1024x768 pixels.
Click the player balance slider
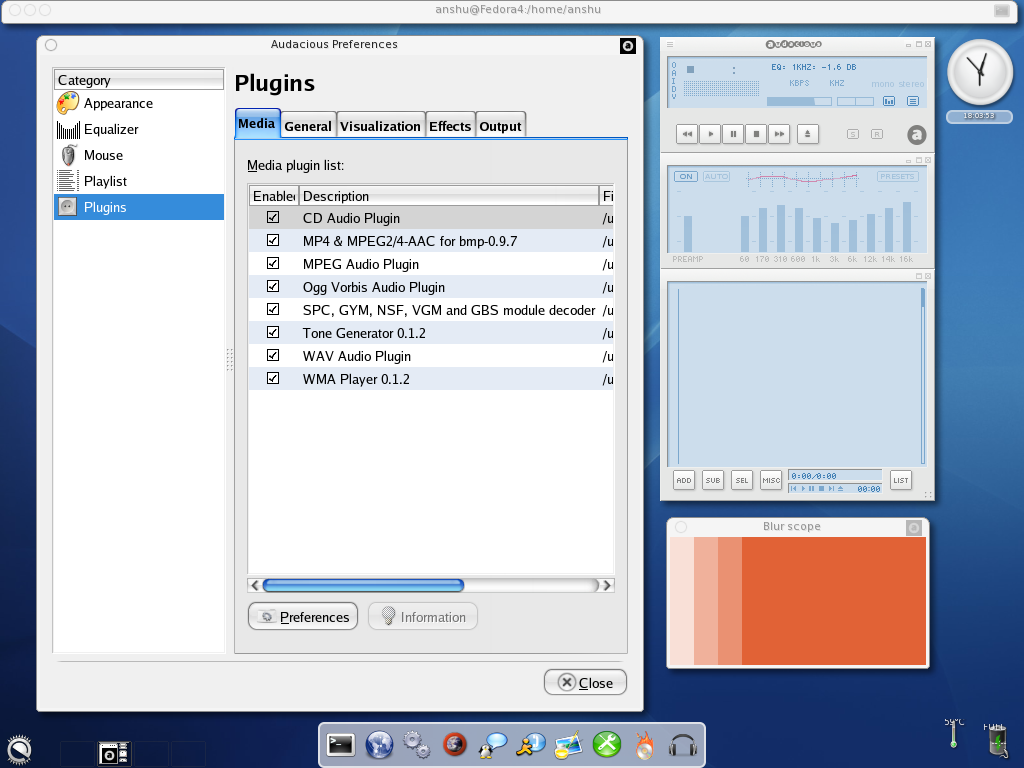click(x=856, y=101)
